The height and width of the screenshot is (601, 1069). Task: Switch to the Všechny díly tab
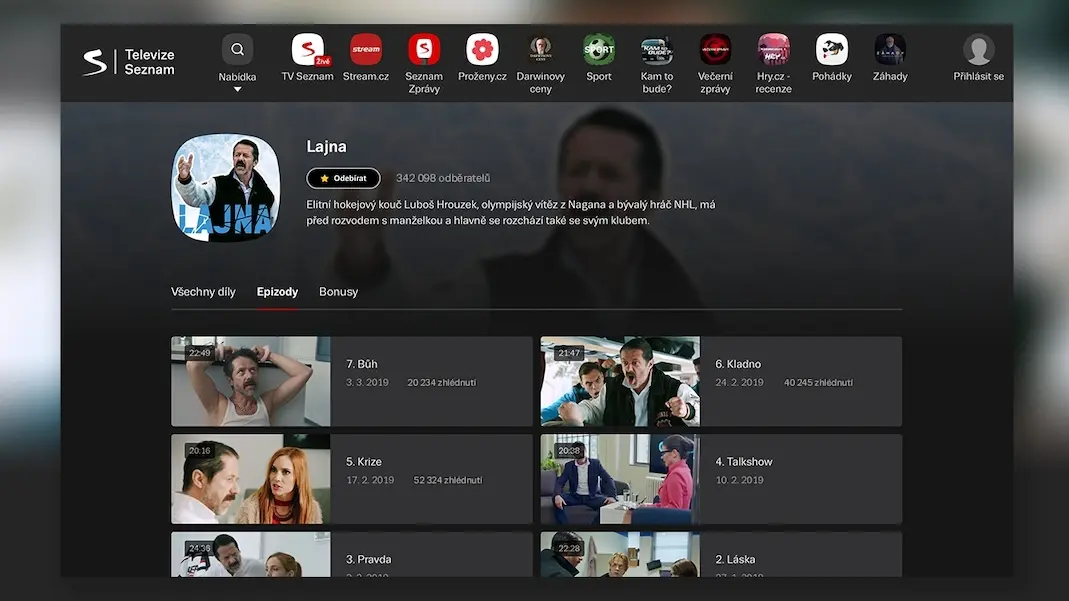point(203,292)
